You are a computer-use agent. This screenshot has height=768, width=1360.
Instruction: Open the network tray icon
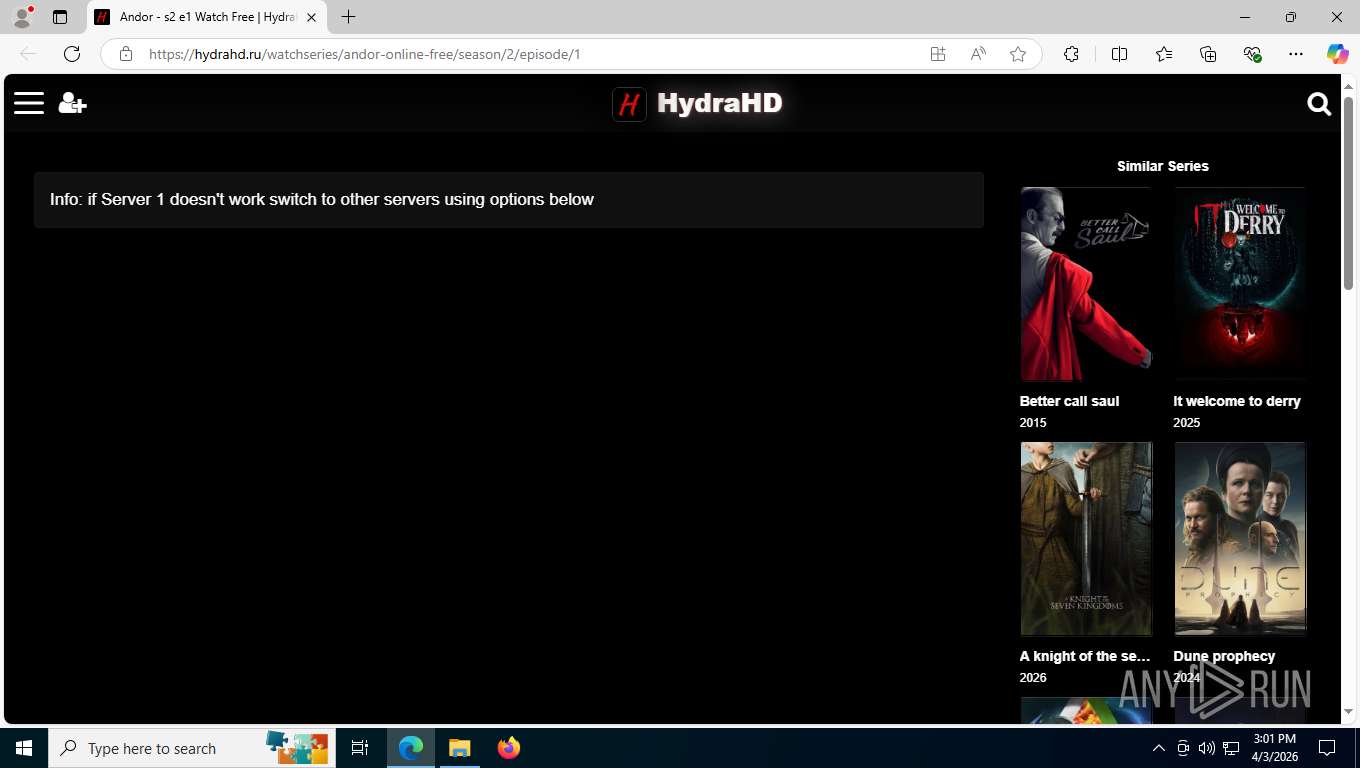coord(1231,748)
